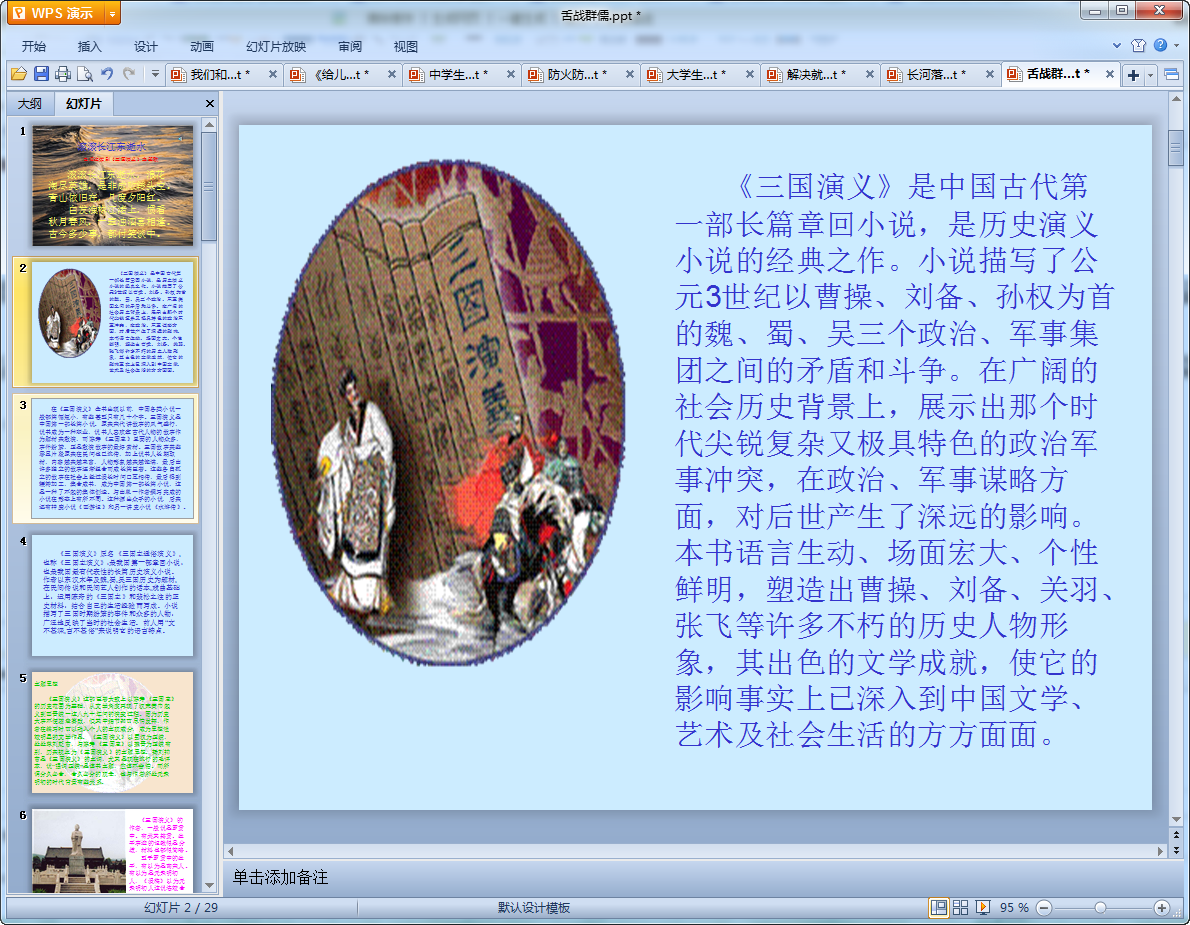Screen dimensions: 1190x925
Task: Expand the help dropdown arrow
Action: pos(1176,46)
